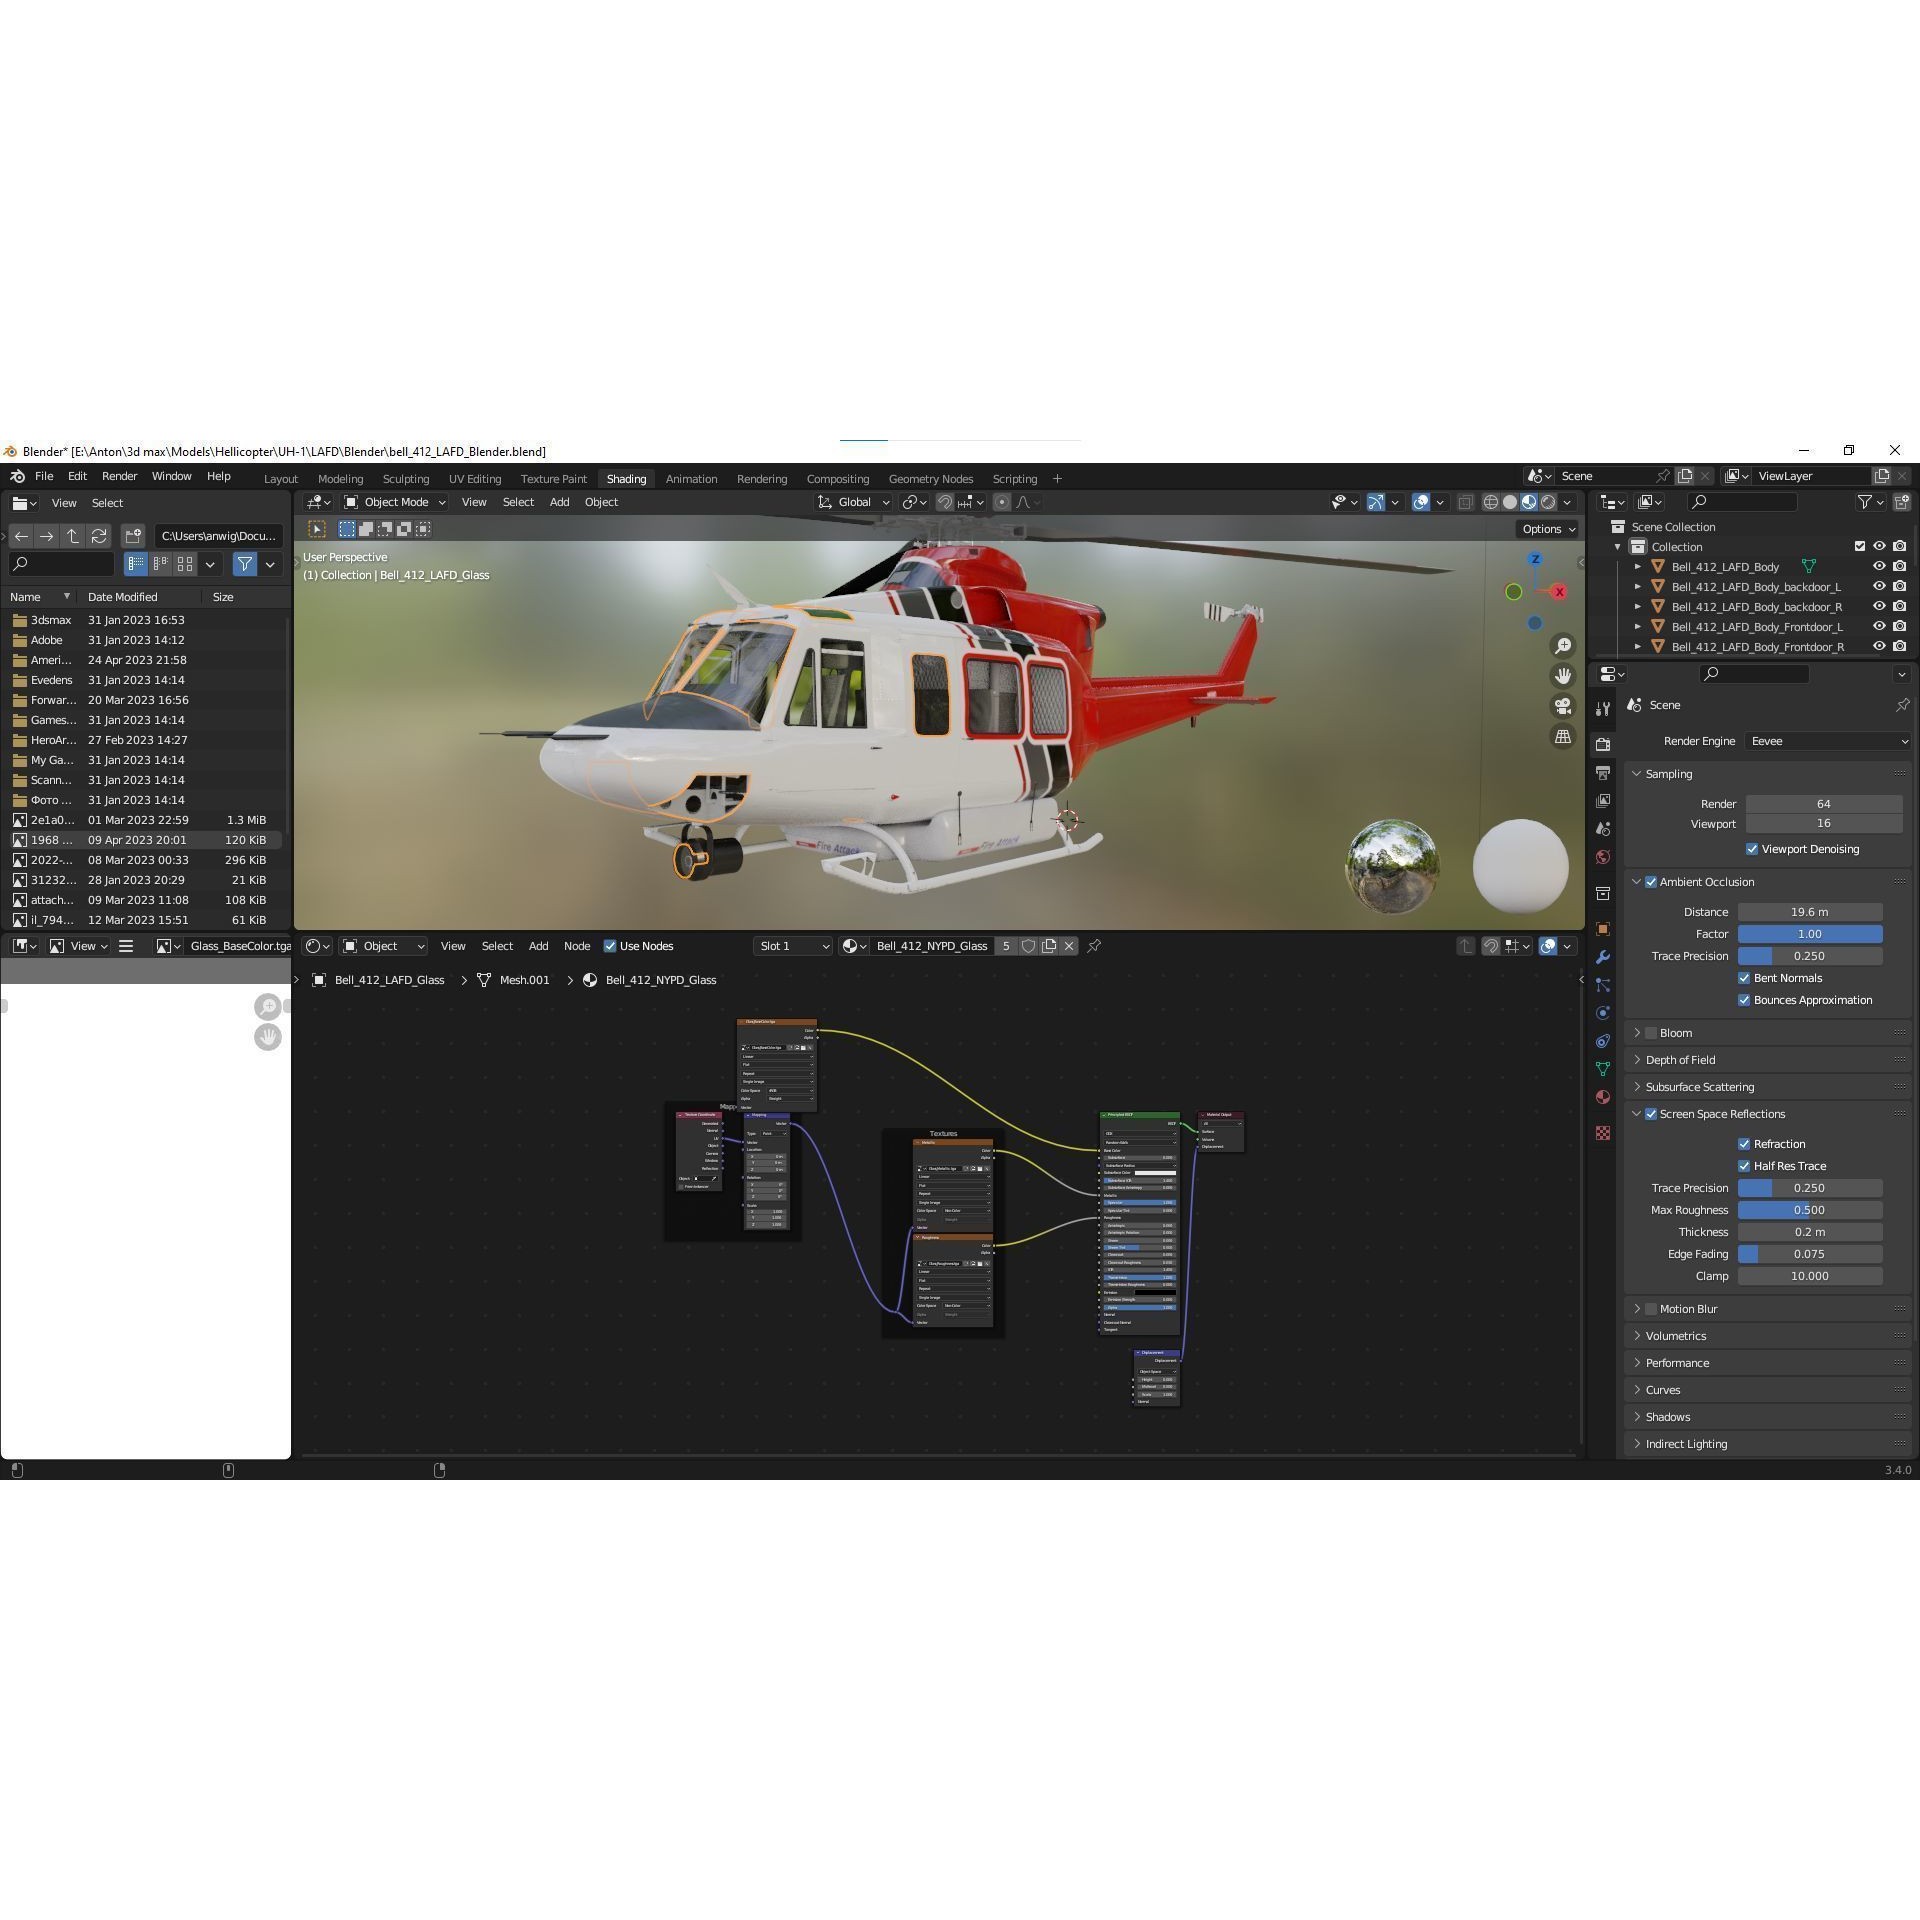The height and width of the screenshot is (1920, 1920).
Task: Select the Material Properties sphere icon
Action: point(1603,1097)
